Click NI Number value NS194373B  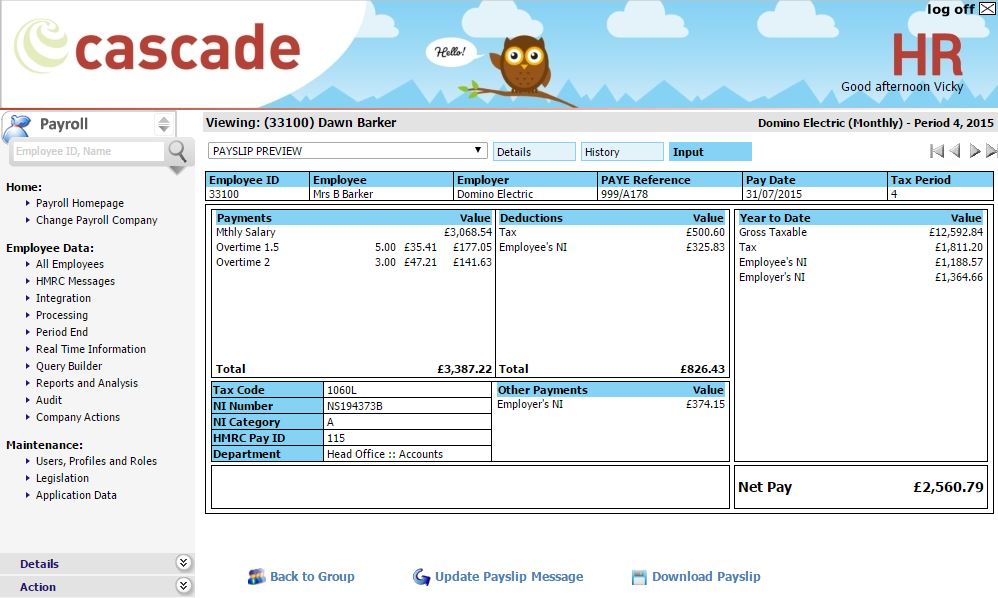pos(355,406)
